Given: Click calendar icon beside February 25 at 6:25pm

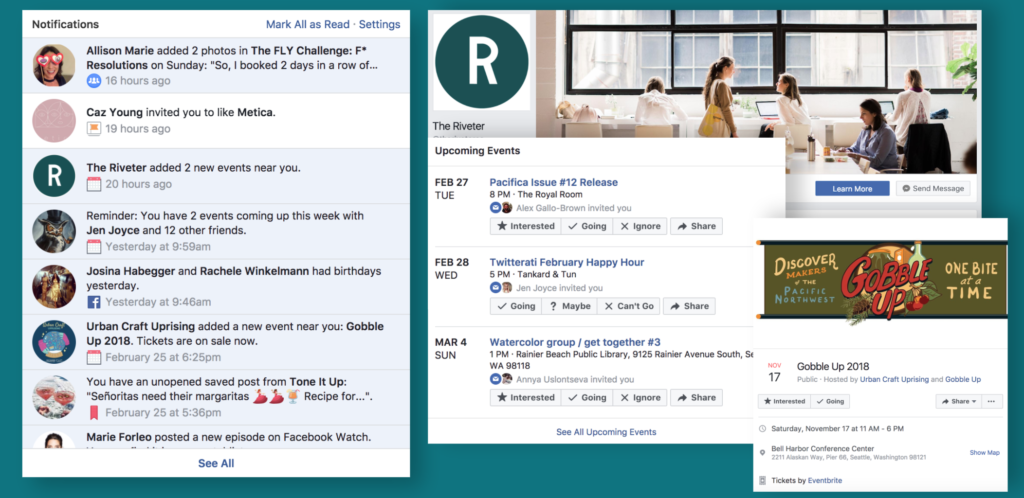Looking at the screenshot, I should tap(94, 358).
